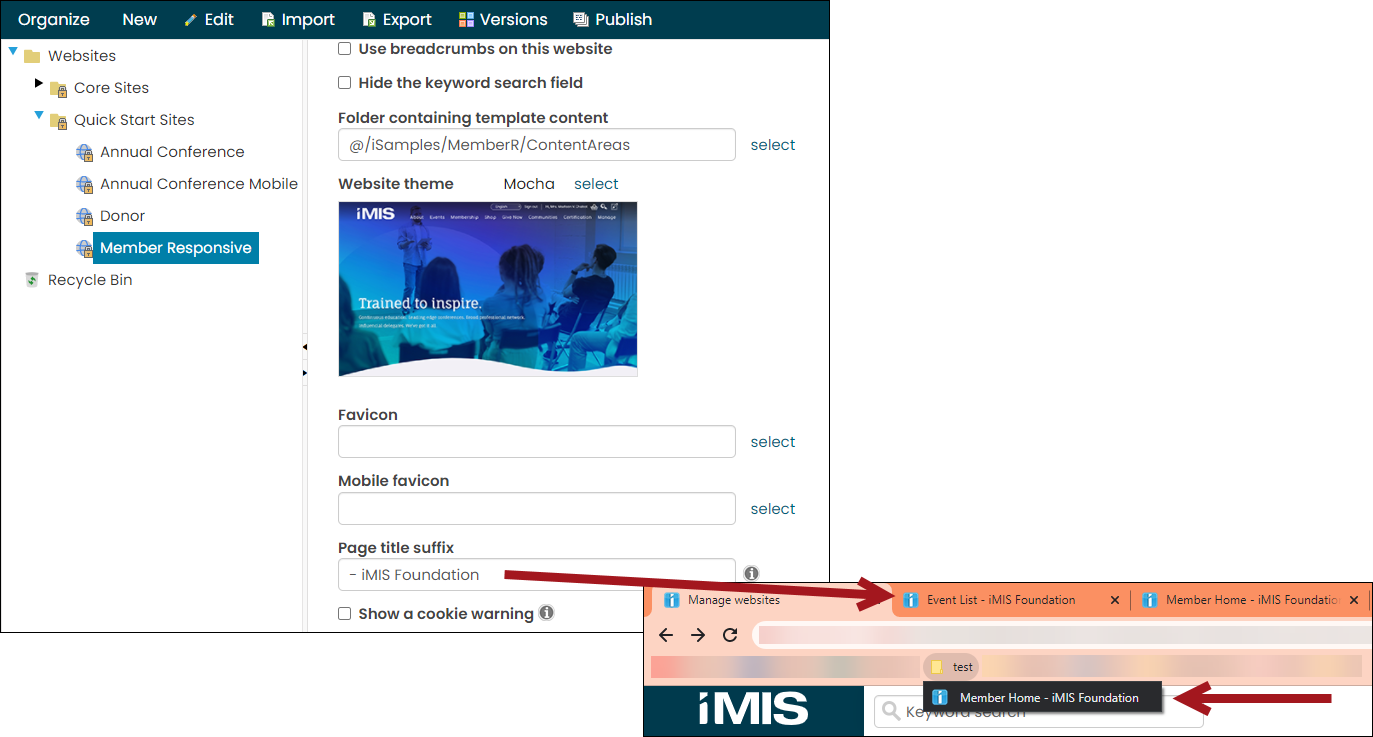1373x737 pixels.
Task: Click the Edit pencil toolbar button
Action: point(209,19)
